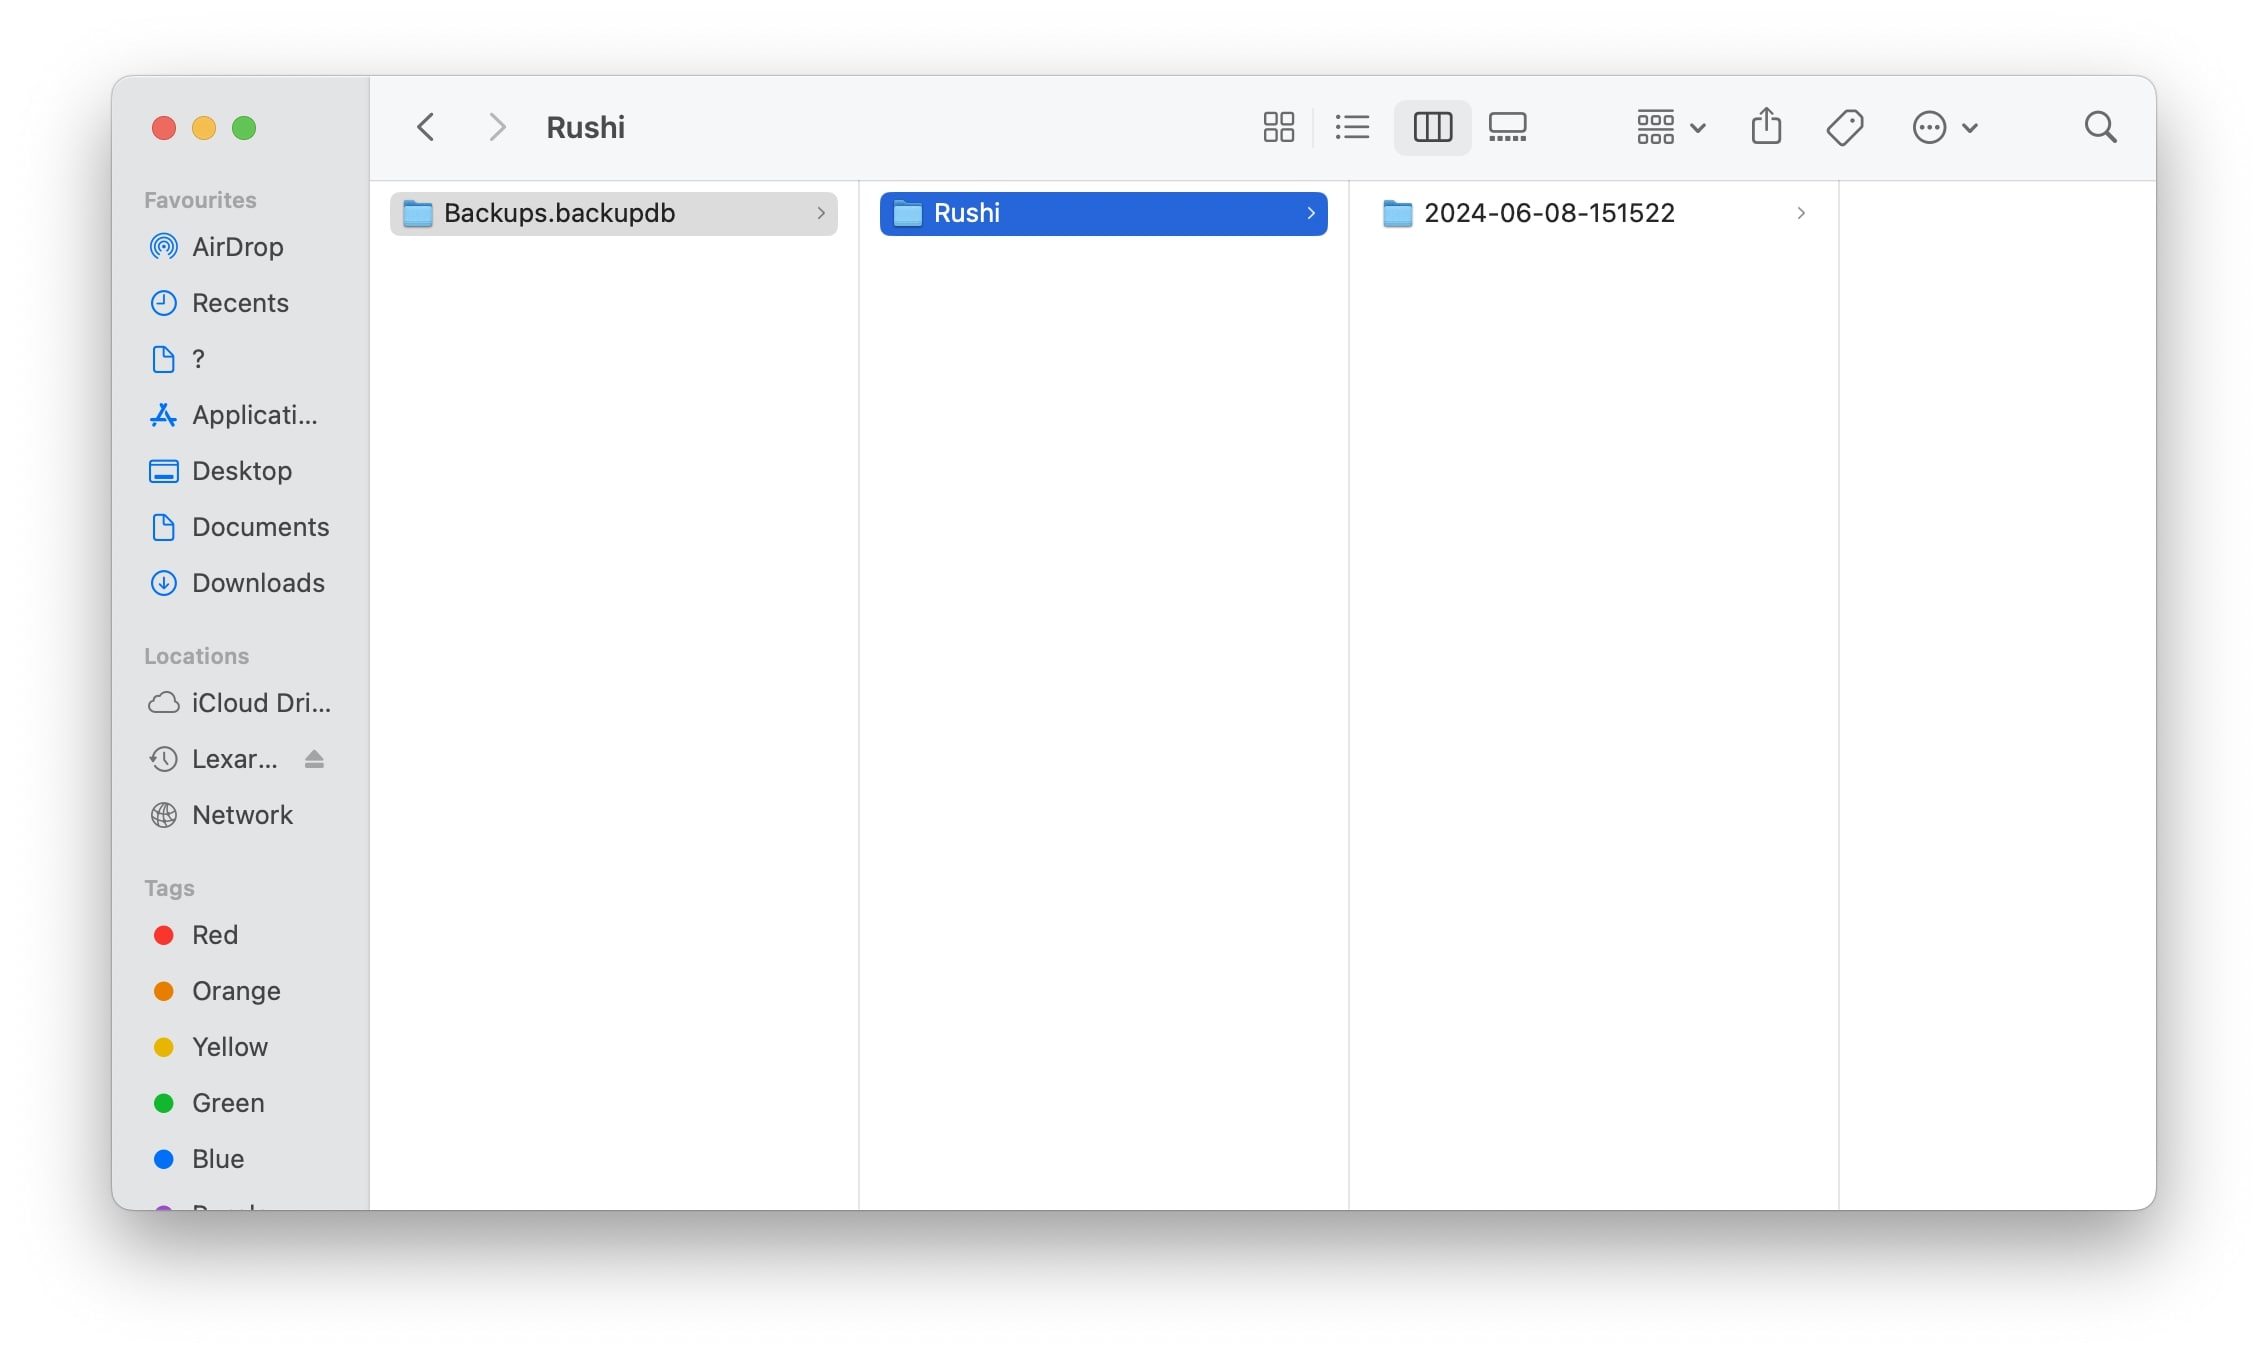Open Recents in sidebar
2268x1358 pixels.
[x=239, y=302]
